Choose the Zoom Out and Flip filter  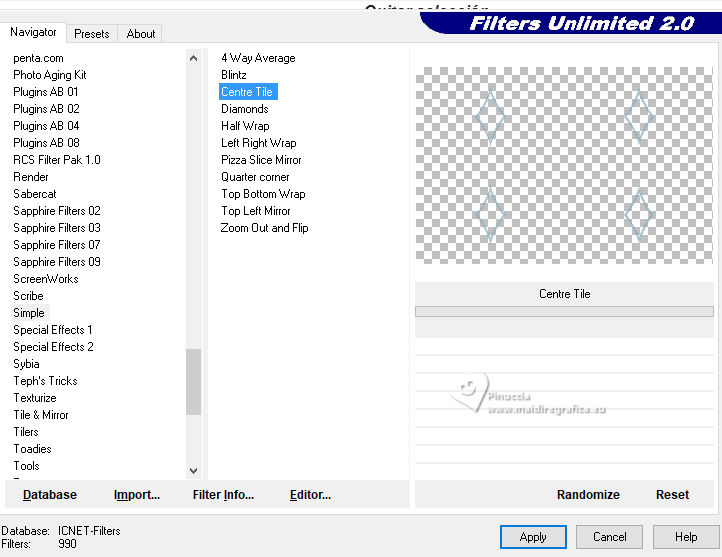click(x=264, y=228)
